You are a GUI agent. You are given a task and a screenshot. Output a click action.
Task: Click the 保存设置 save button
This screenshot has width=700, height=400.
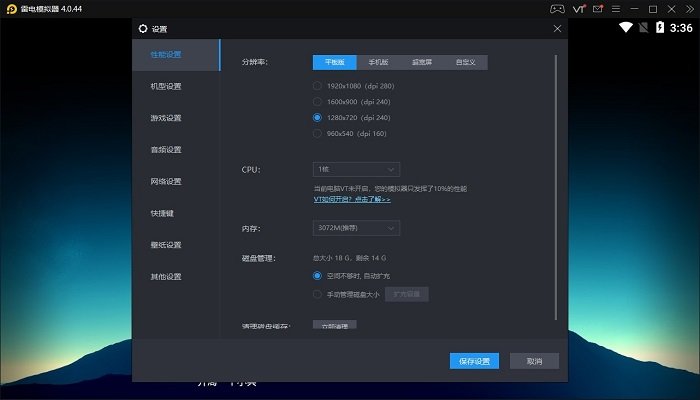pyautogui.click(x=474, y=361)
